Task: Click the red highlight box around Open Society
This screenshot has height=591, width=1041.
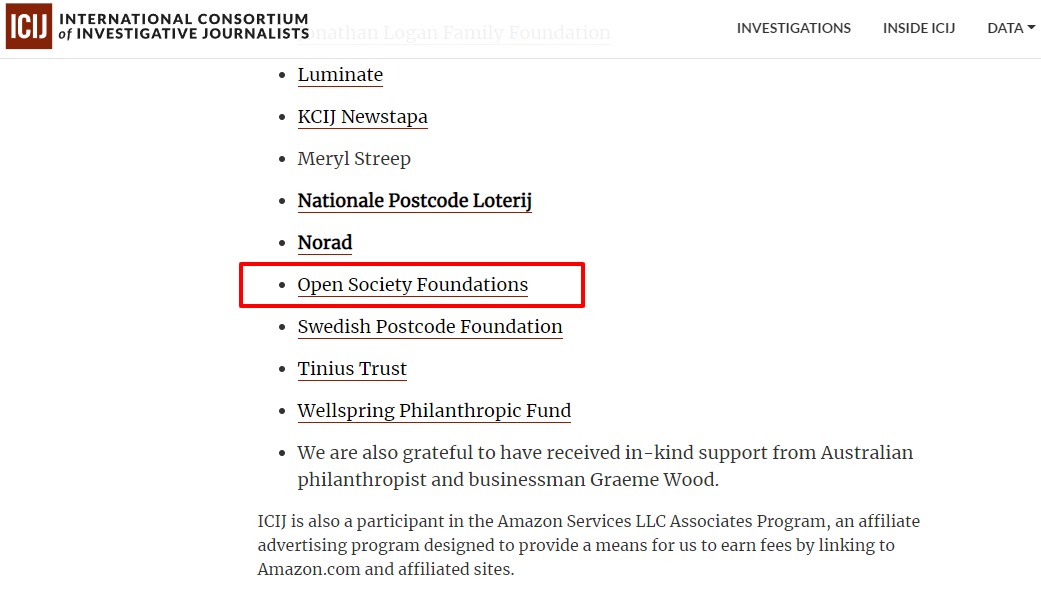Action: click(412, 285)
